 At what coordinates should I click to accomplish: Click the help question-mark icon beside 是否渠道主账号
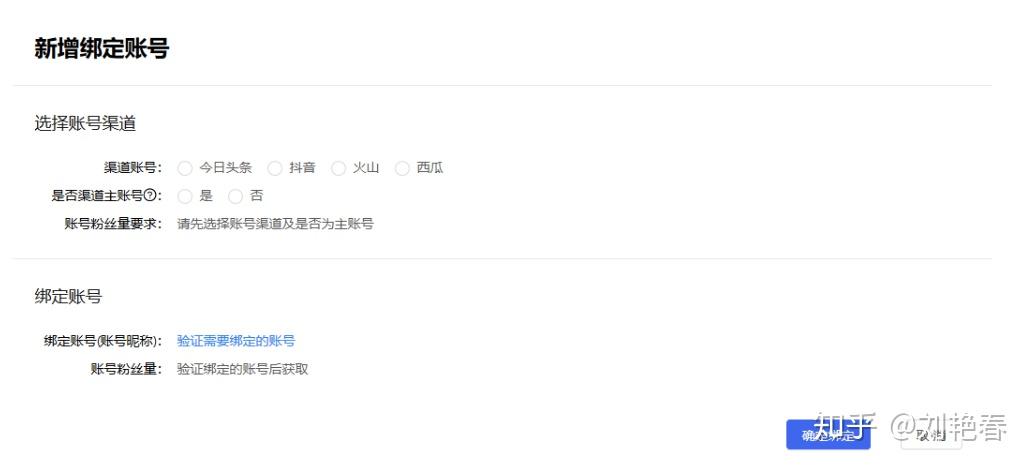150,196
